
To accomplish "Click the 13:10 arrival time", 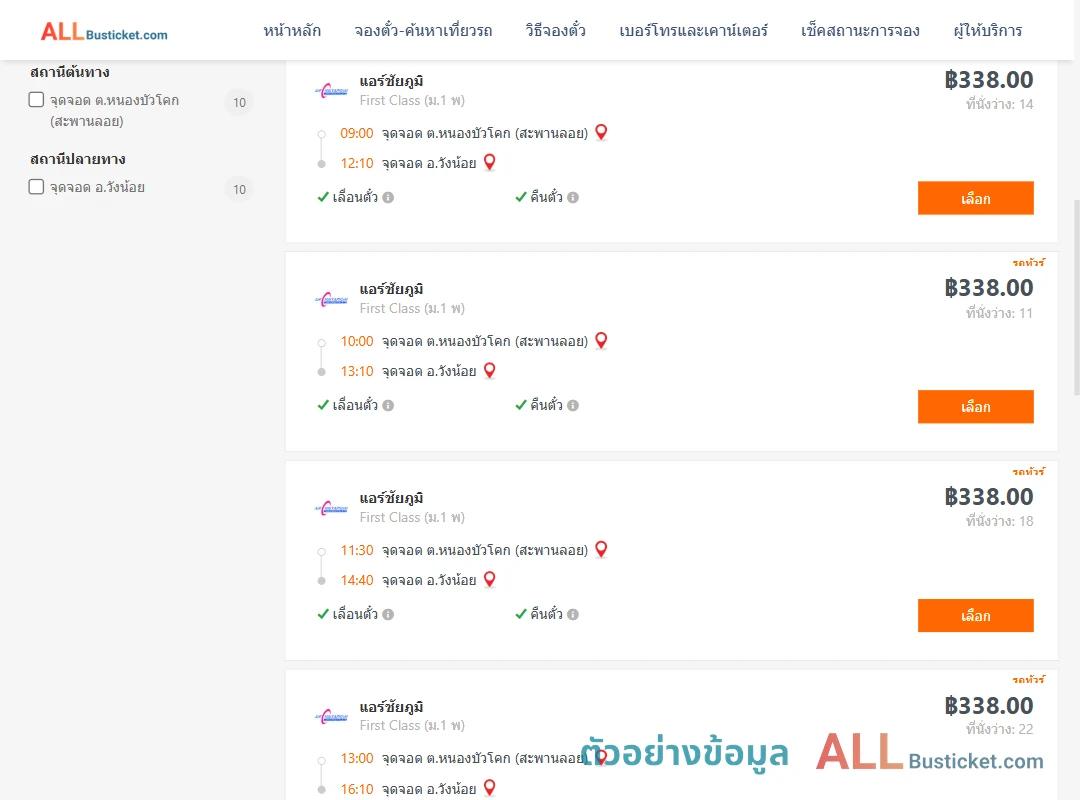I will pyautogui.click(x=357, y=371).
